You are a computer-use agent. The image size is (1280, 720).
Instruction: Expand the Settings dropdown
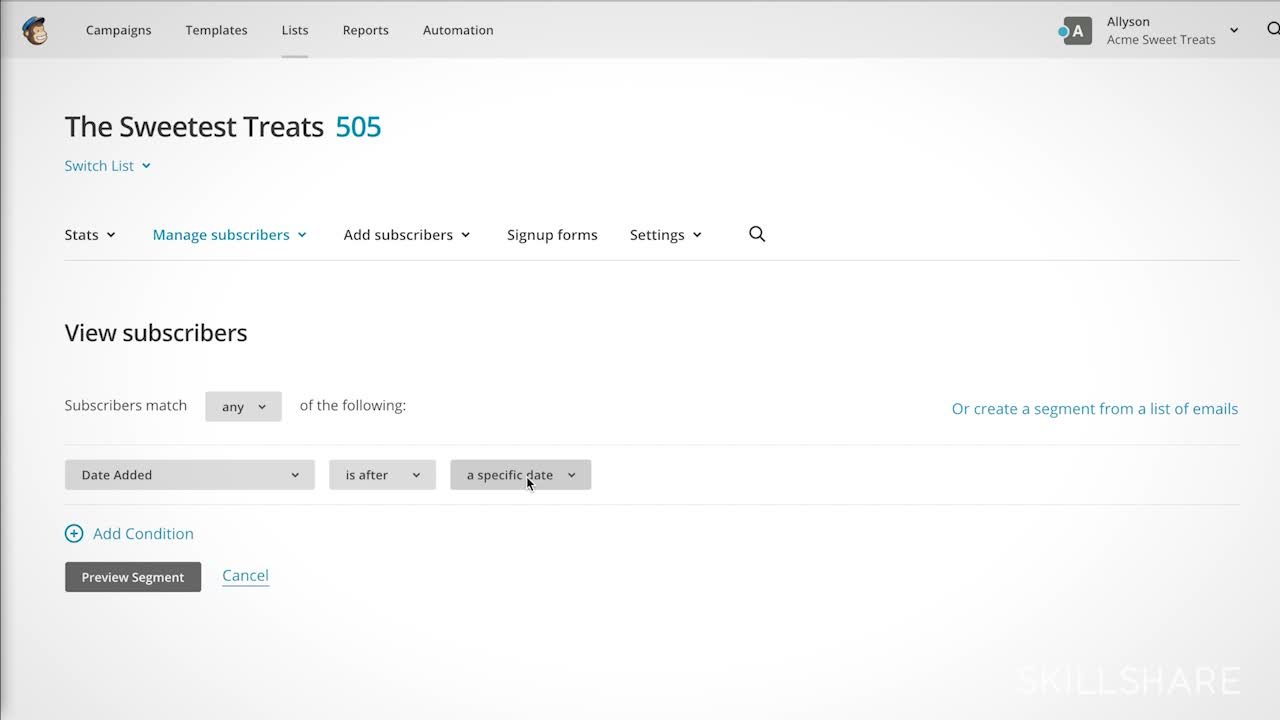[x=665, y=235]
